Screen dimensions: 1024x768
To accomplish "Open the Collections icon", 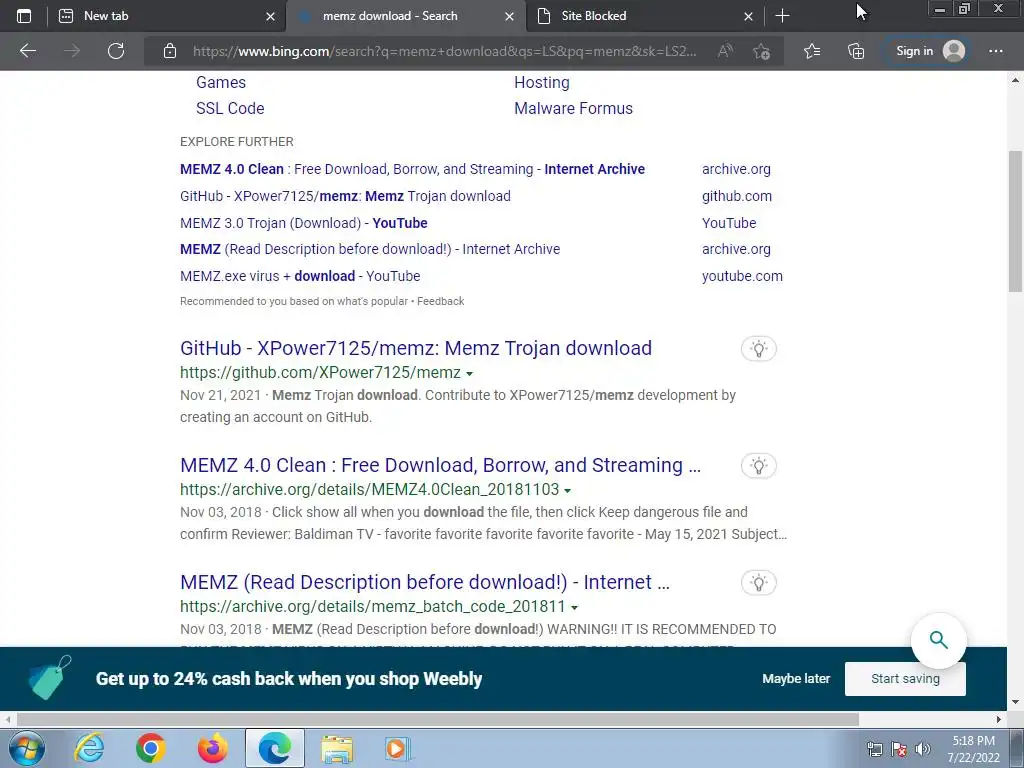I will coord(856,51).
